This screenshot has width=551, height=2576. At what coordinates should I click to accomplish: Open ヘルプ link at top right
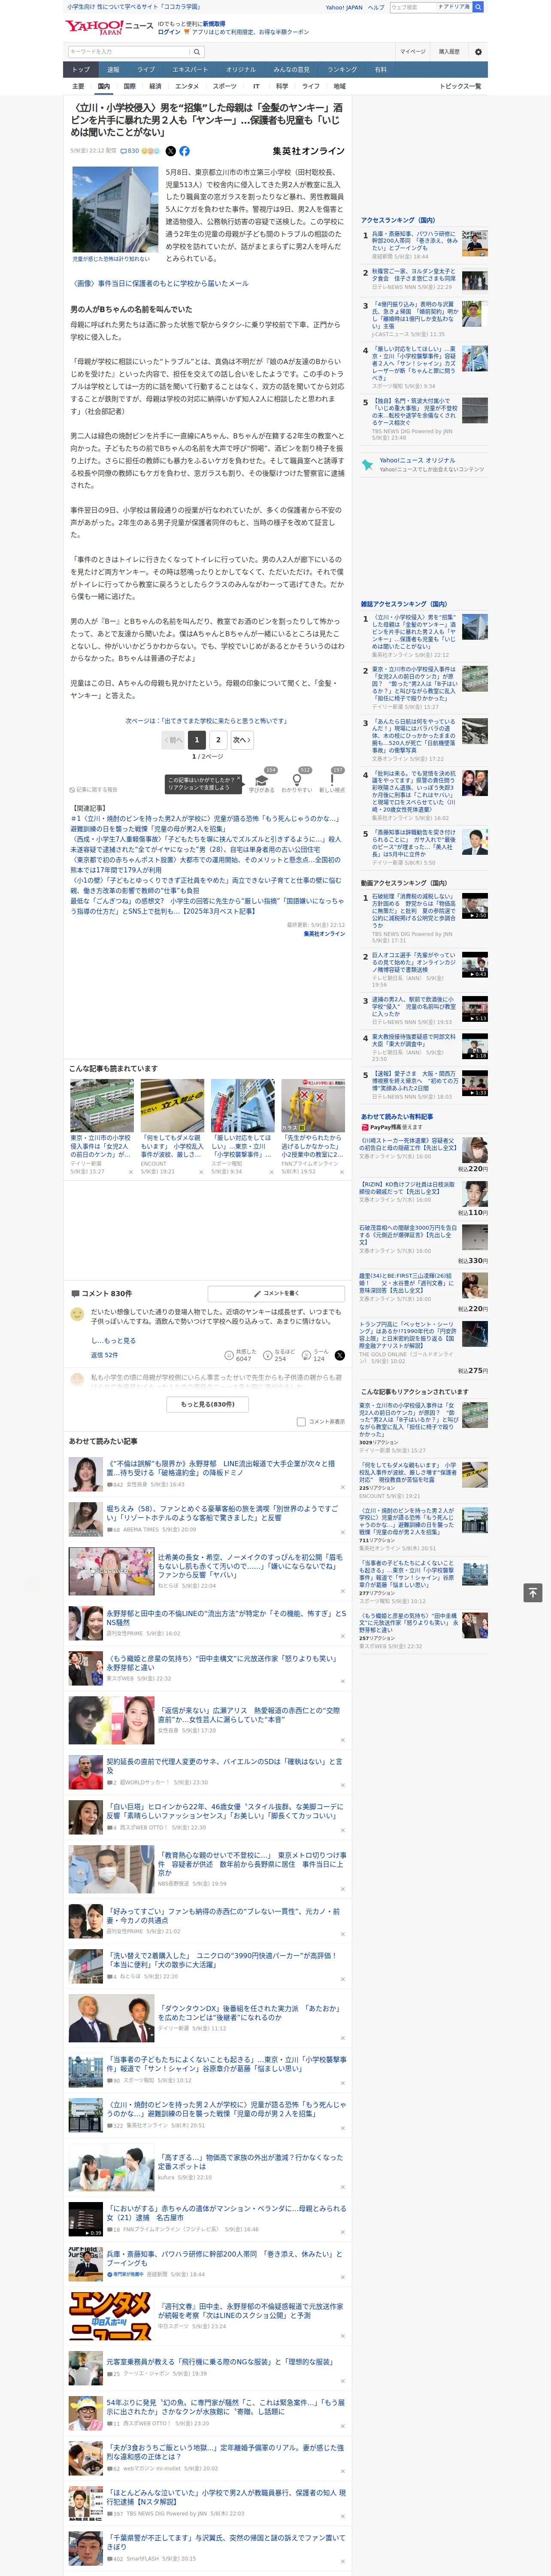376,7
